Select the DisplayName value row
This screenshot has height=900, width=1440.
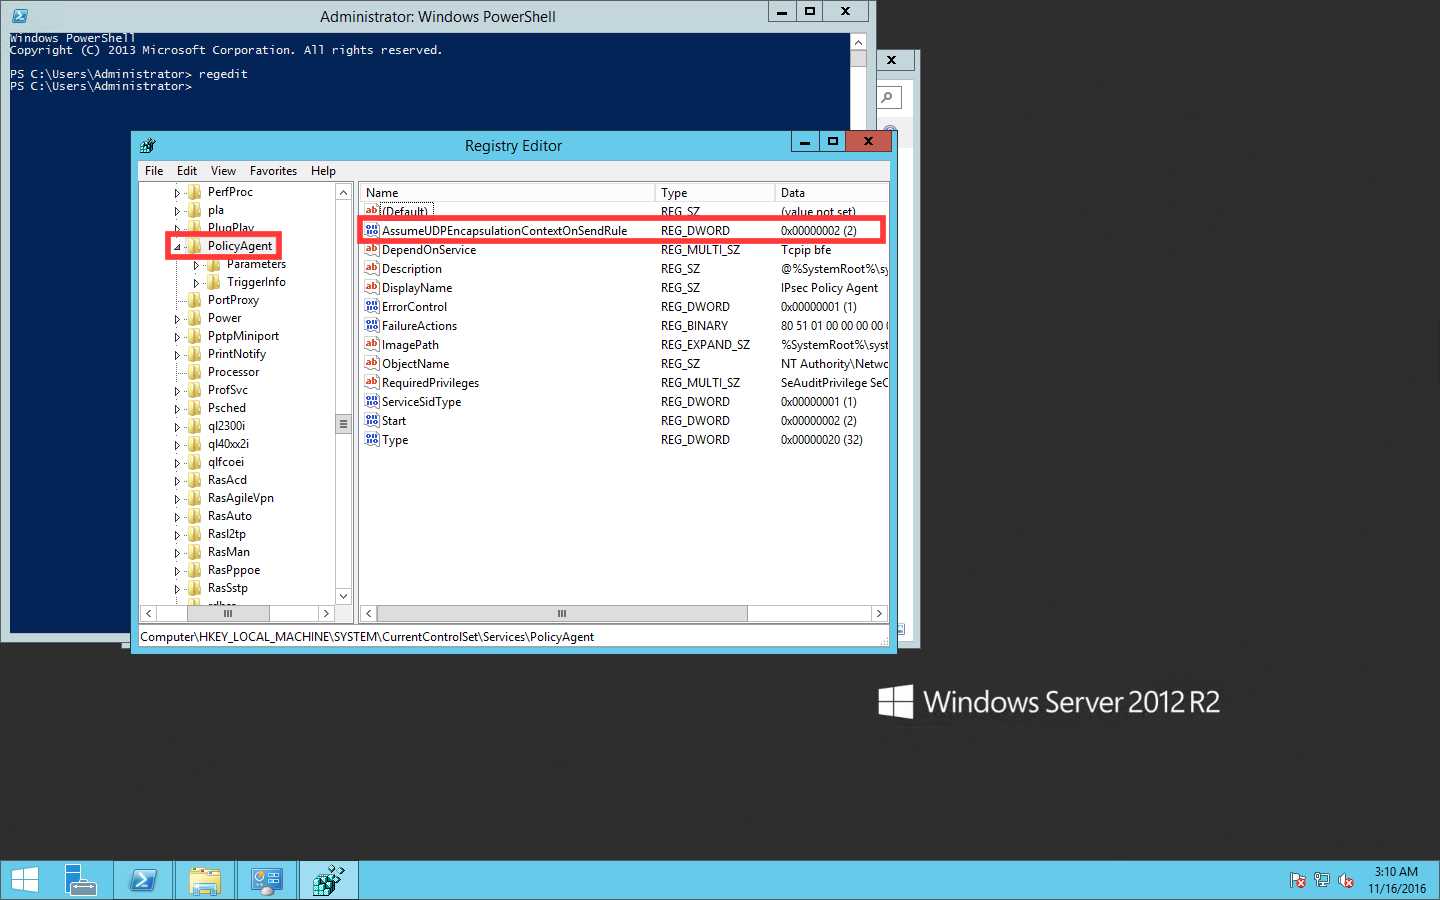[x=624, y=287]
